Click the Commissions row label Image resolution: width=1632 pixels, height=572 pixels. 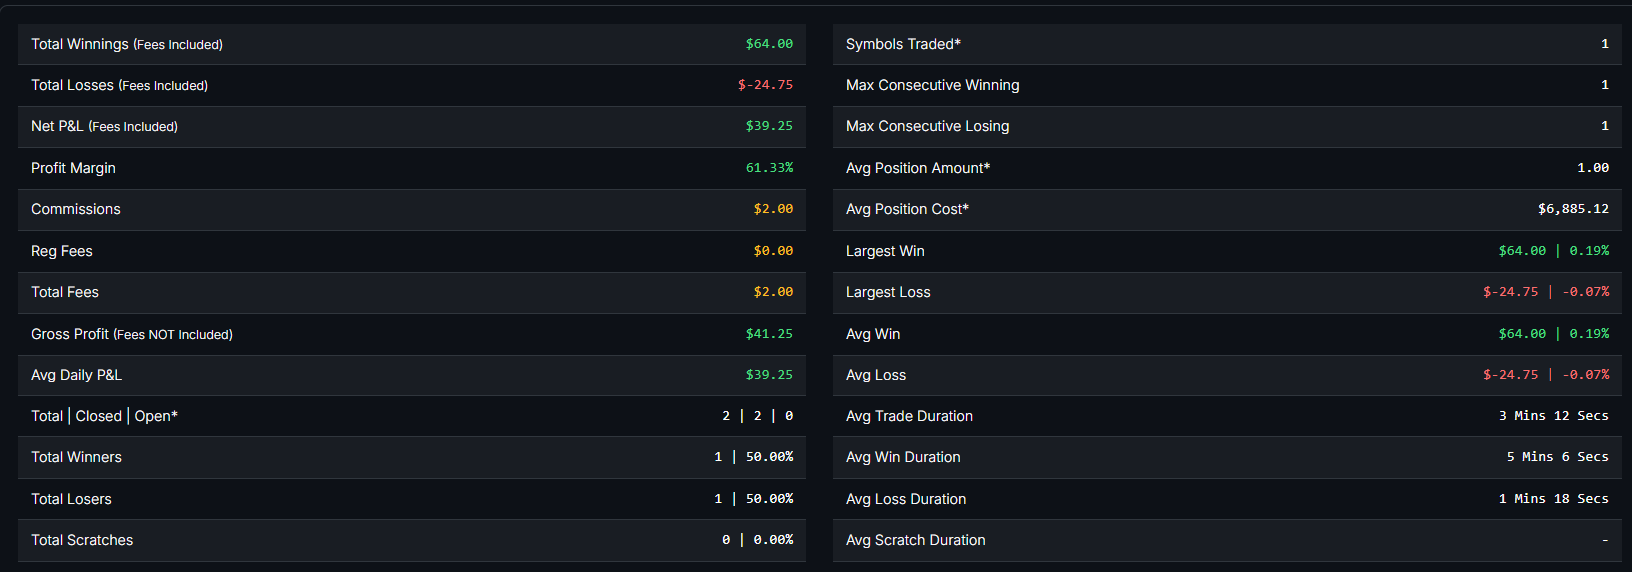(x=76, y=209)
